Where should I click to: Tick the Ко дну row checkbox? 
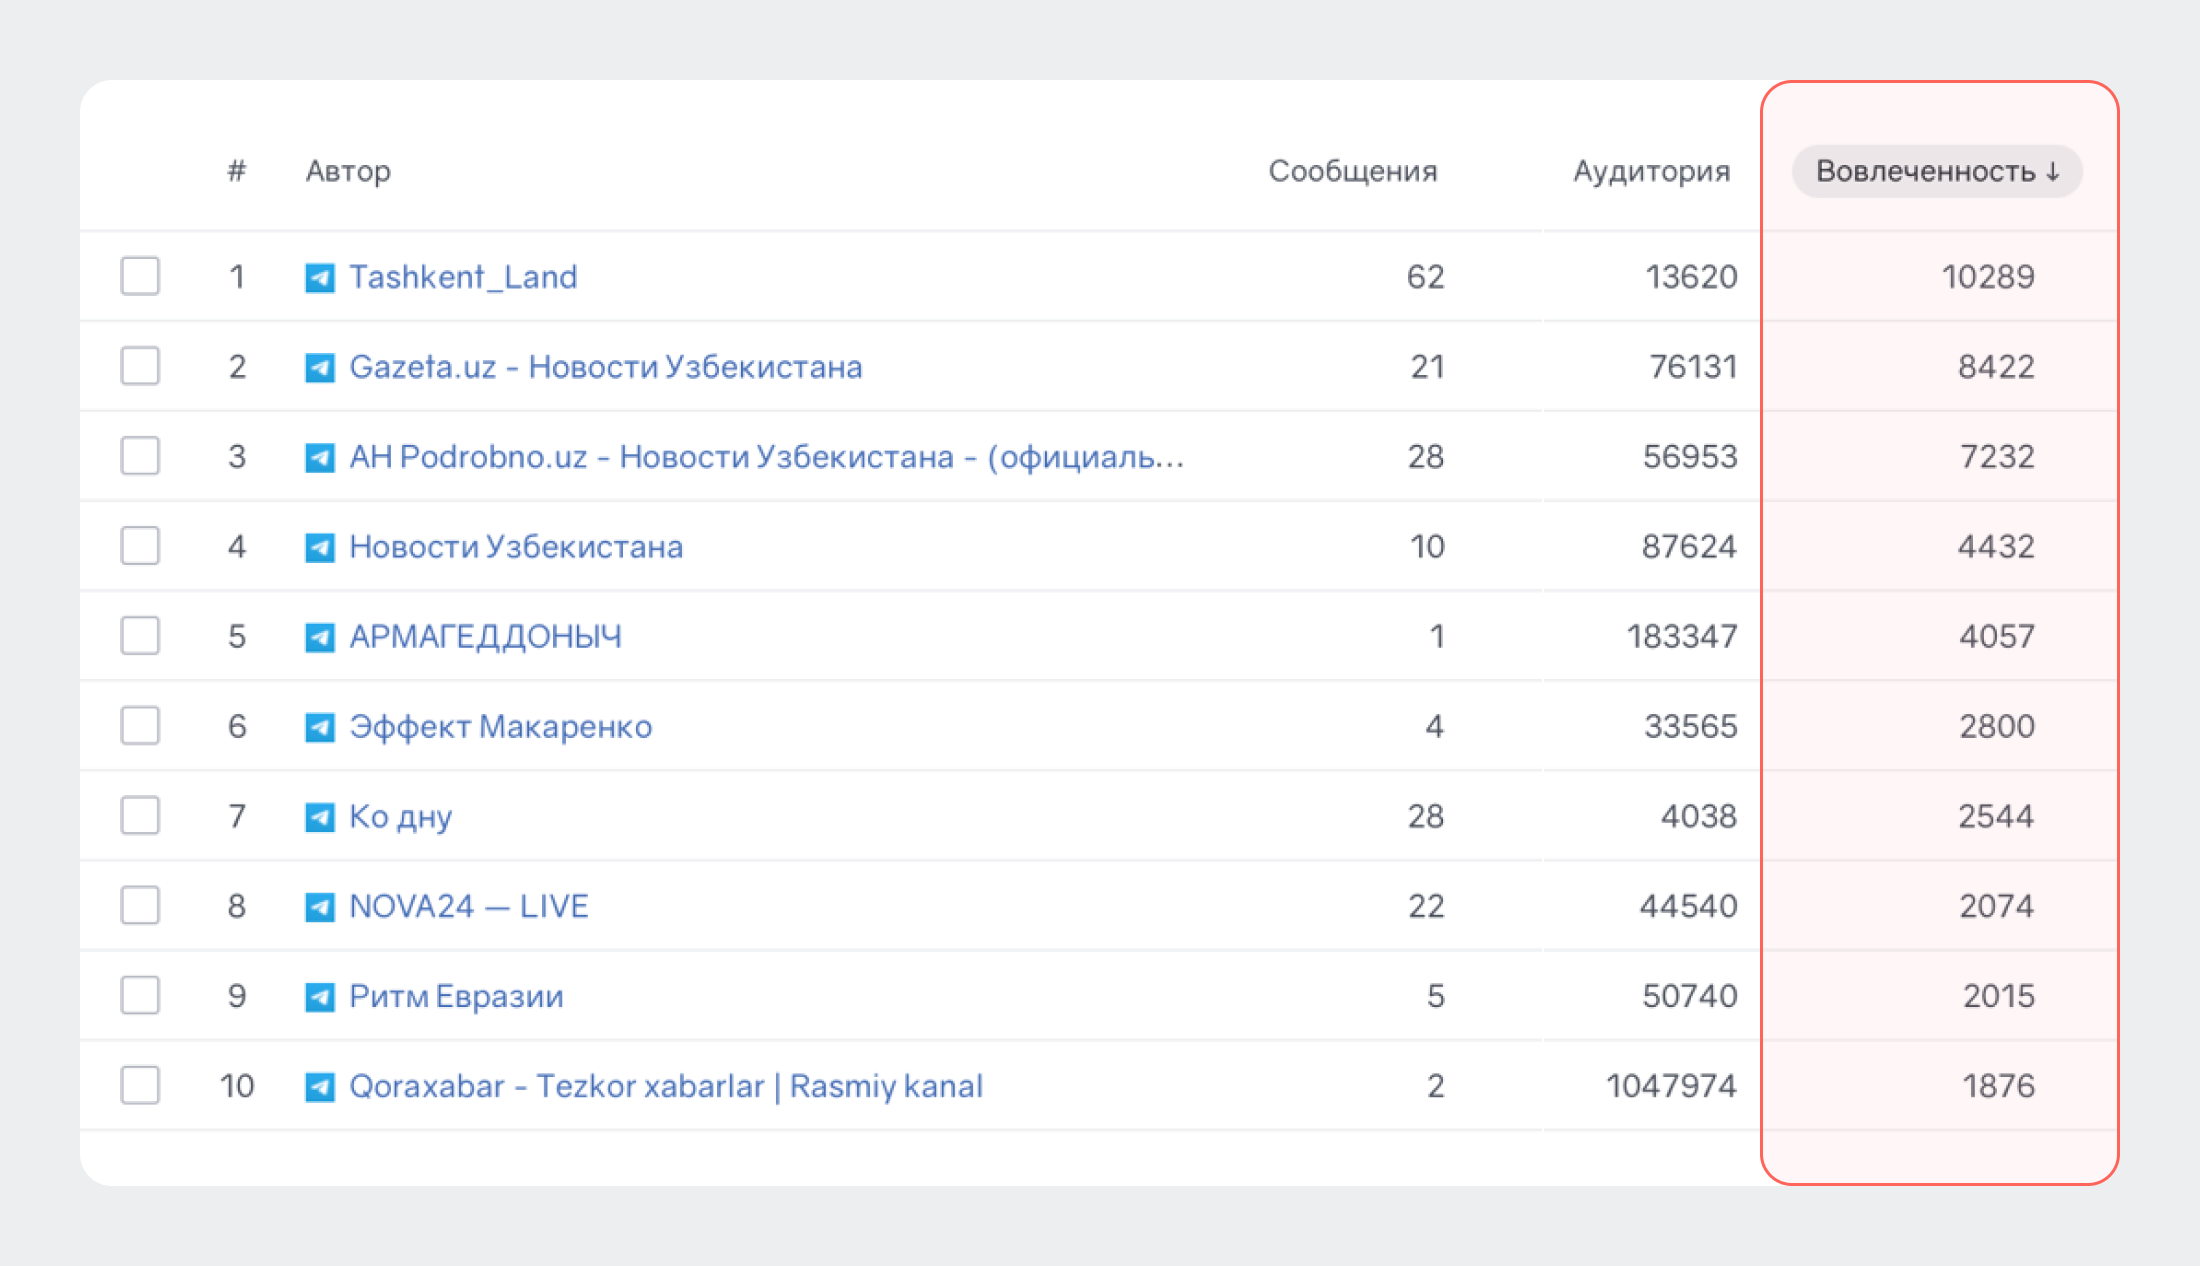click(x=140, y=816)
